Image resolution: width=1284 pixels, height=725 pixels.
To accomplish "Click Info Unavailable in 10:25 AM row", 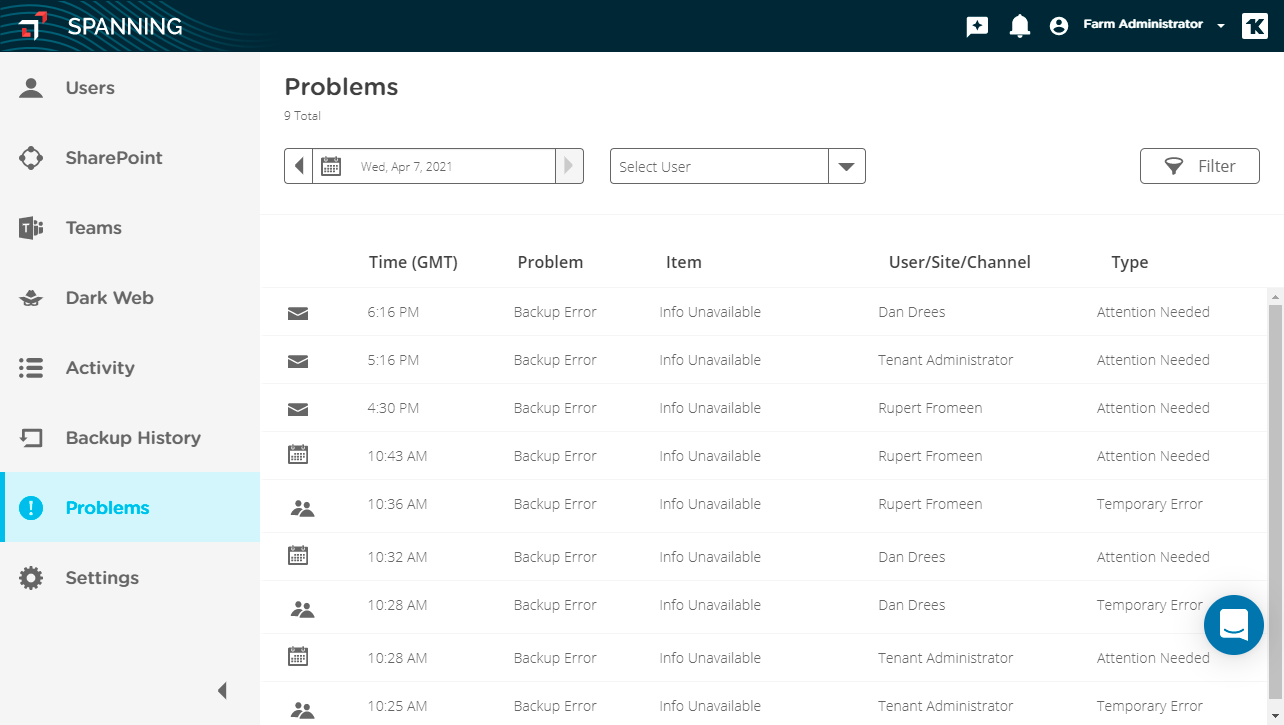I will (x=710, y=706).
